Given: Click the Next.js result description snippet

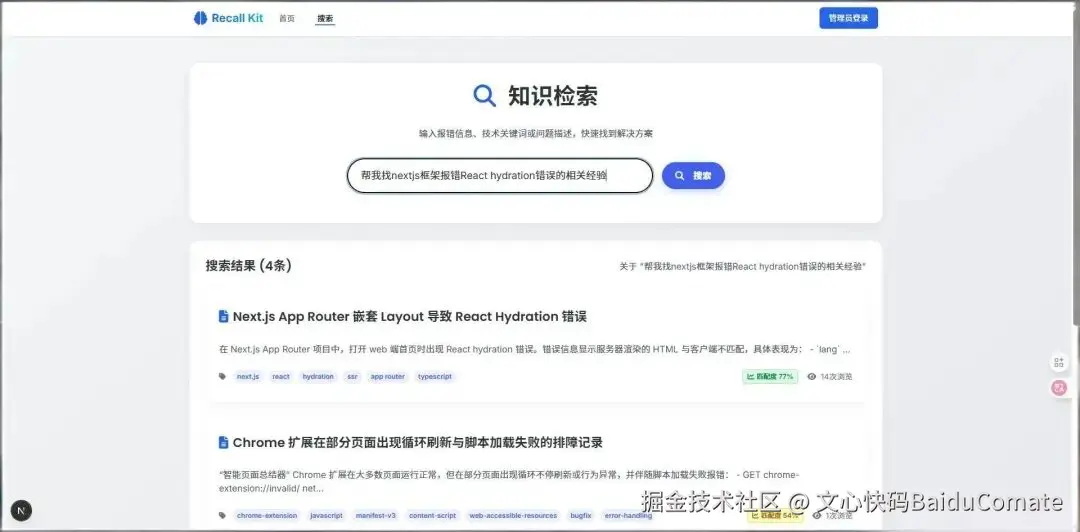Looking at the screenshot, I should pyautogui.click(x=534, y=349).
